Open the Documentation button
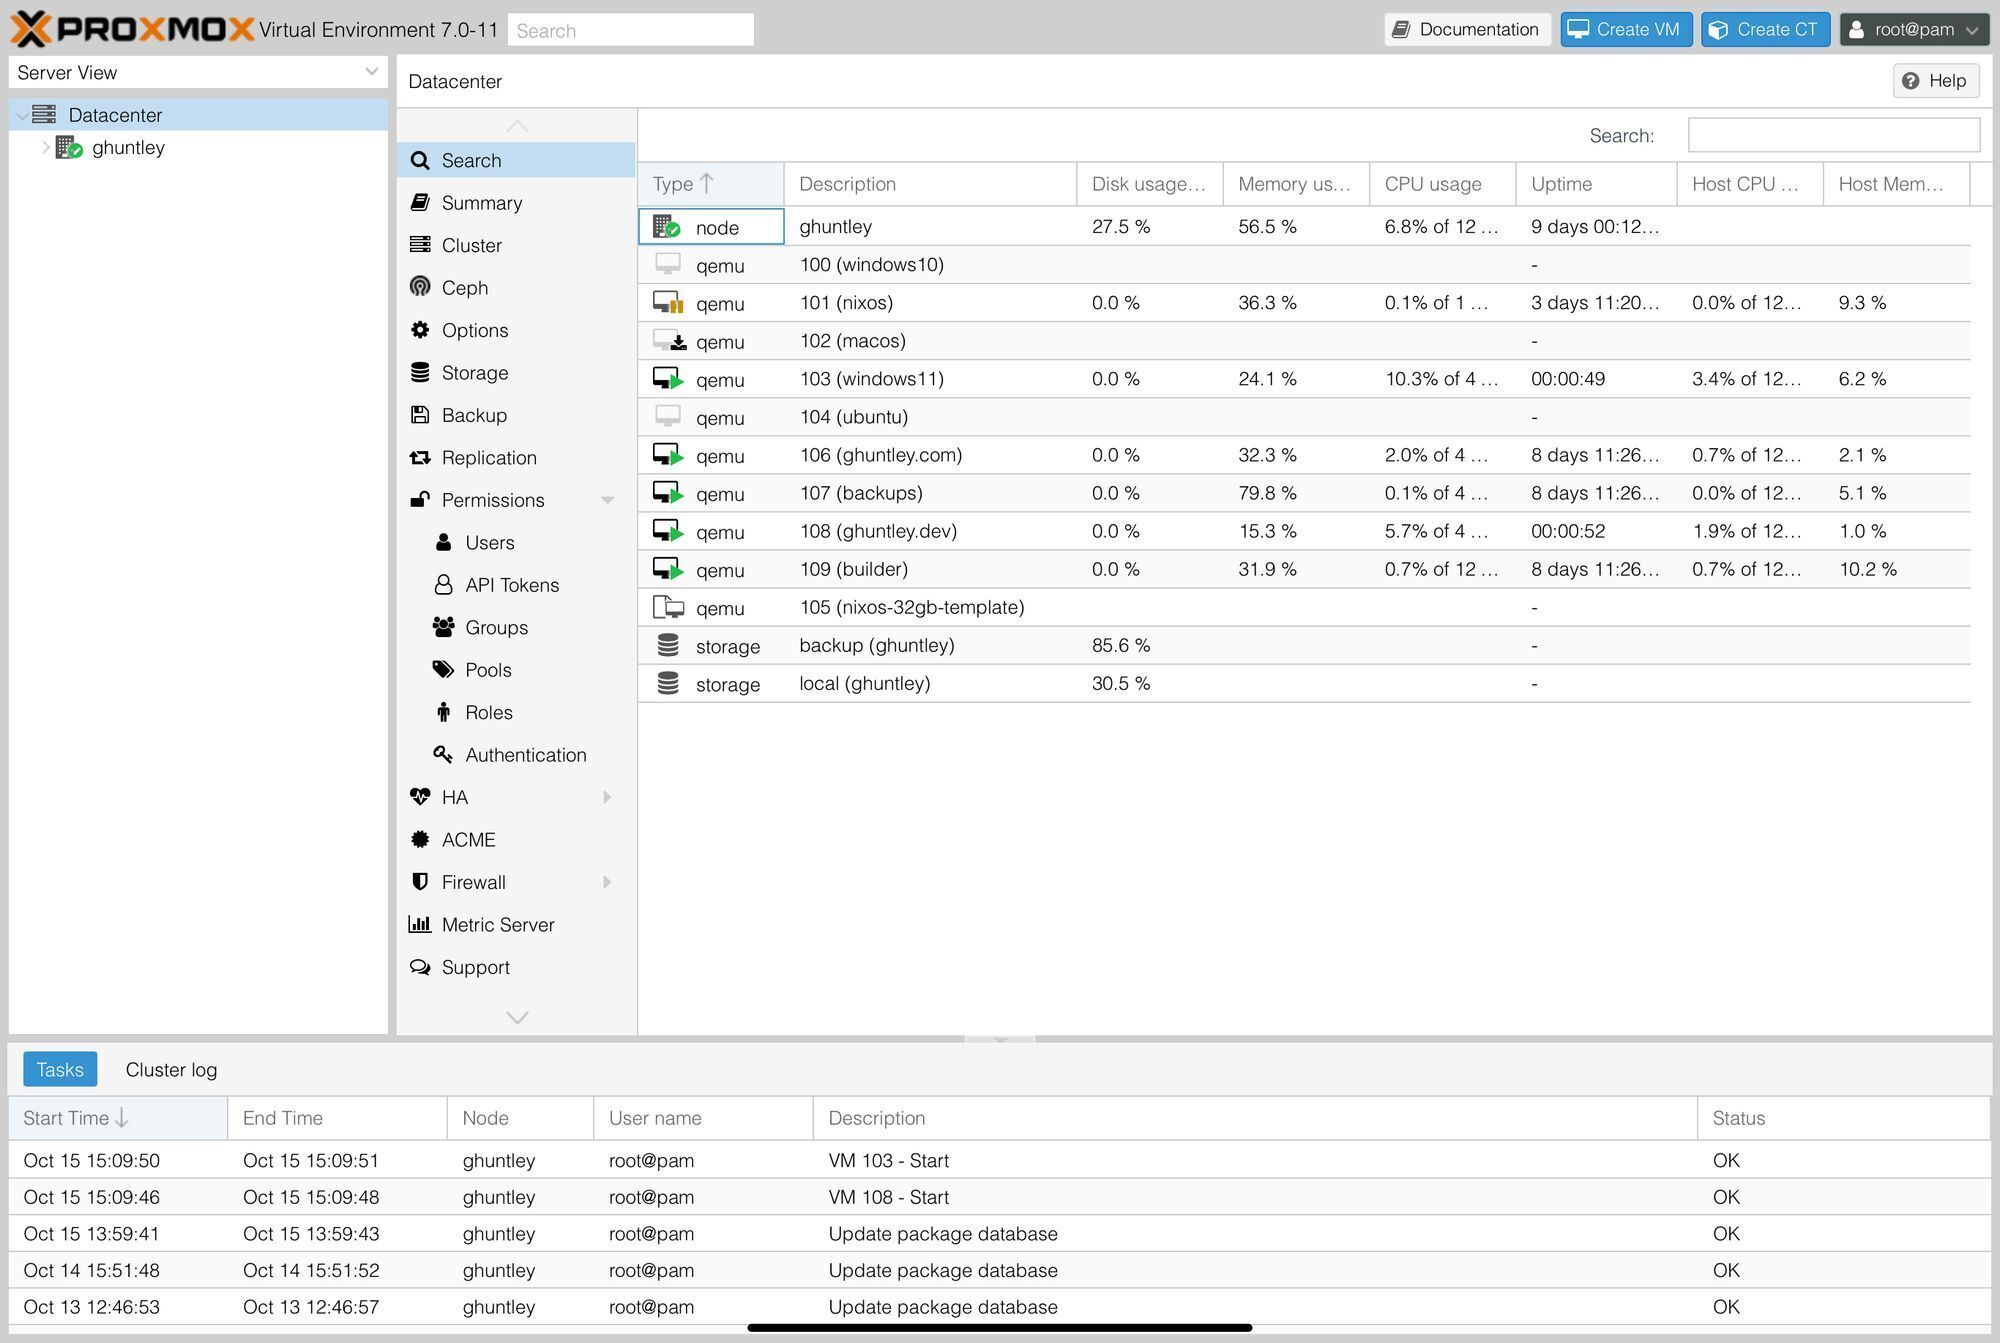2000x1343 pixels. (x=1466, y=30)
